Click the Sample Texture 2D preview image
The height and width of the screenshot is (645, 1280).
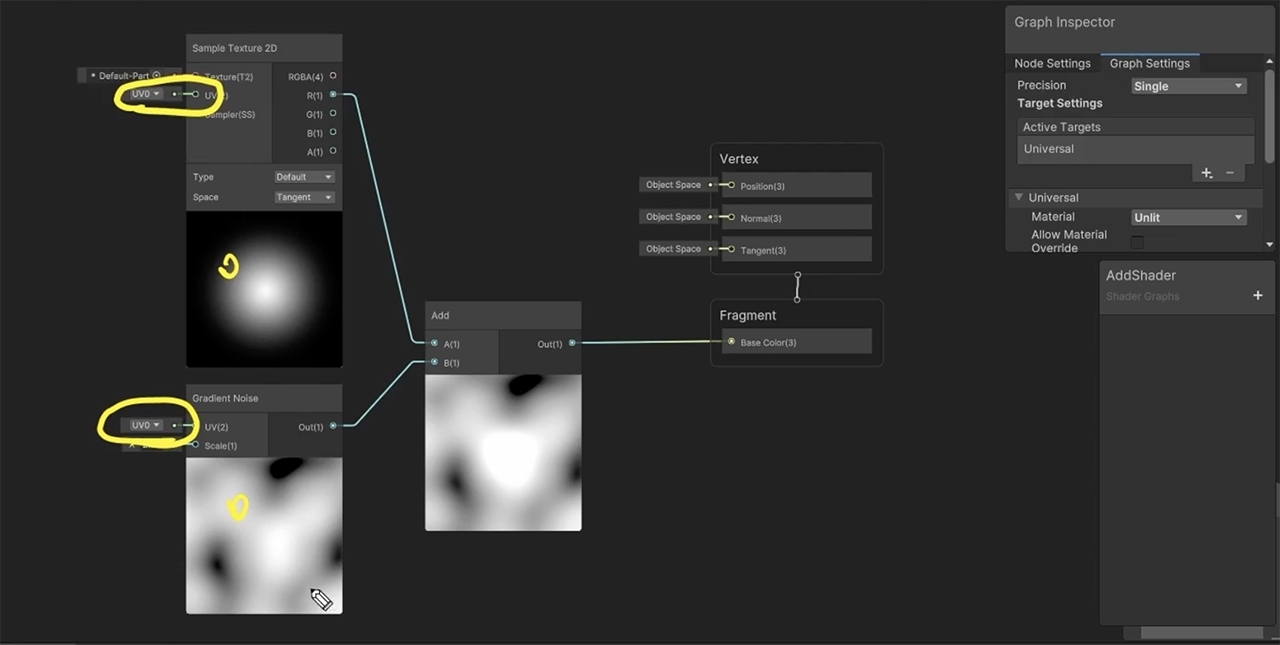(264, 289)
